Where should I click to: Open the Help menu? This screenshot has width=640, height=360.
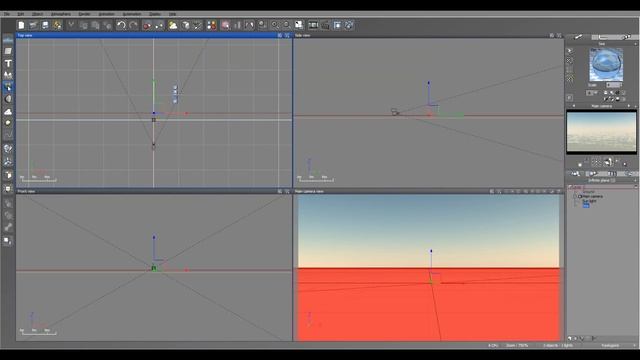(x=172, y=14)
